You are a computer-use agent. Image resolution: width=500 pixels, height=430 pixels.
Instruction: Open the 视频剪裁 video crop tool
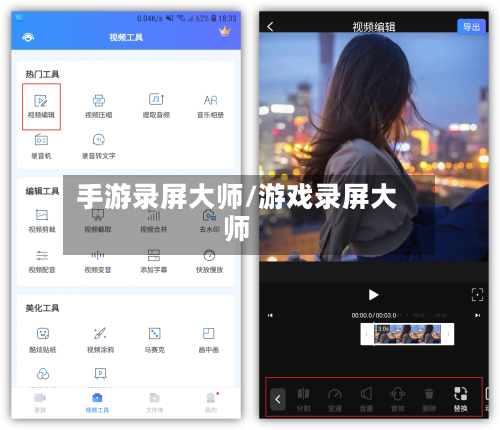coord(42,221)
